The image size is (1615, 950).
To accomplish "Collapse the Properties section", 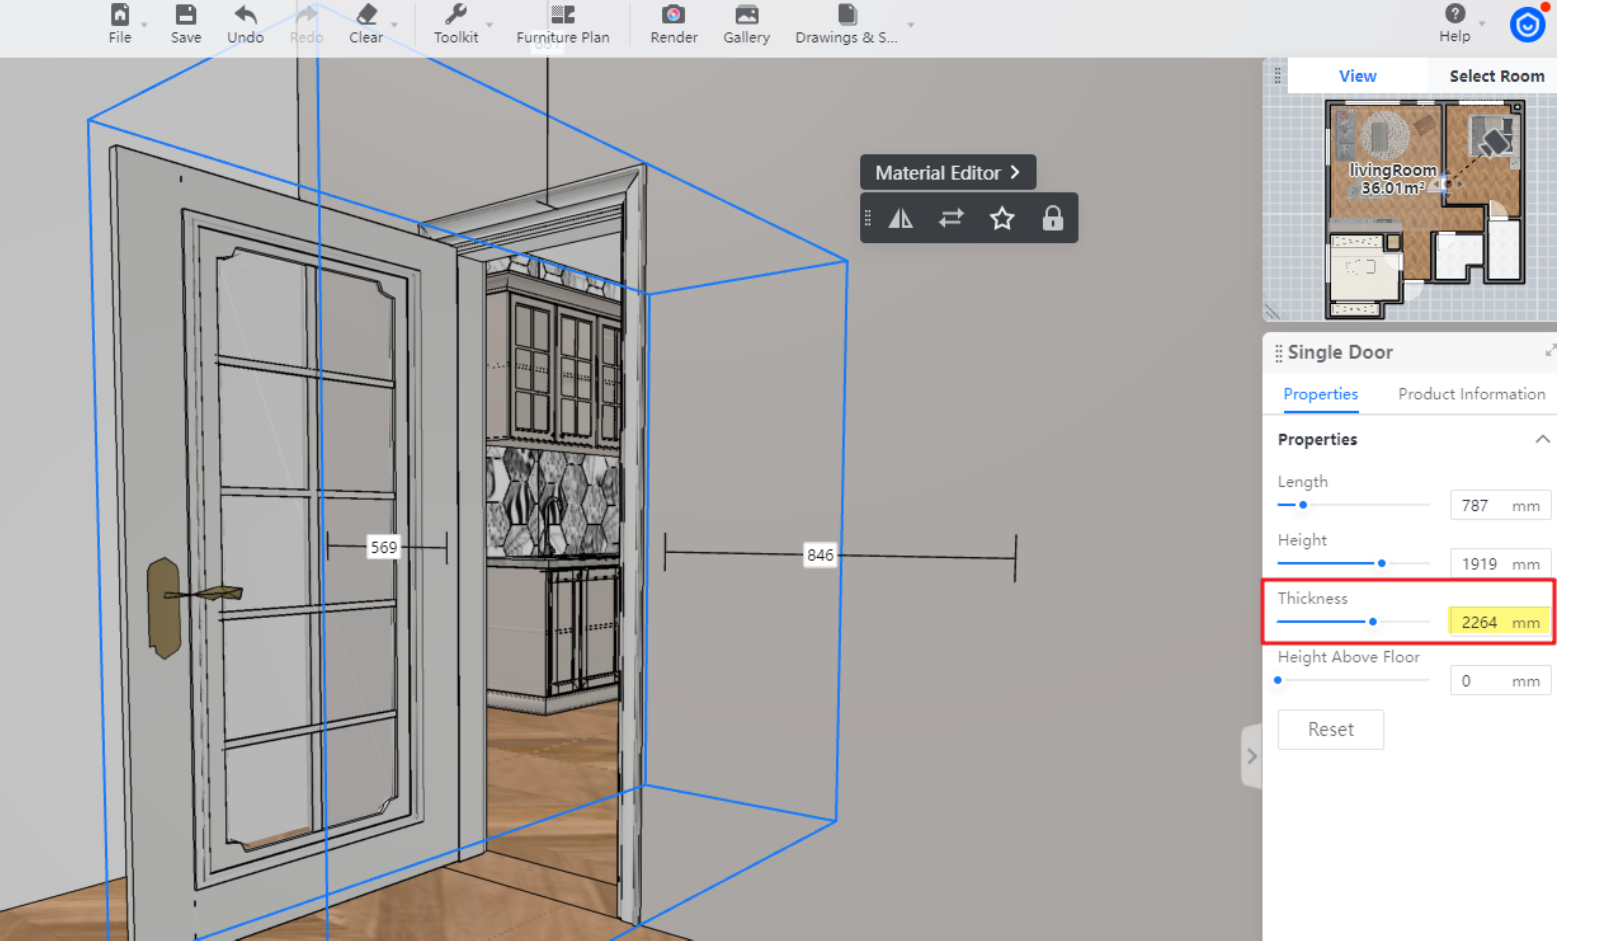I will (x=1542, y=439).
